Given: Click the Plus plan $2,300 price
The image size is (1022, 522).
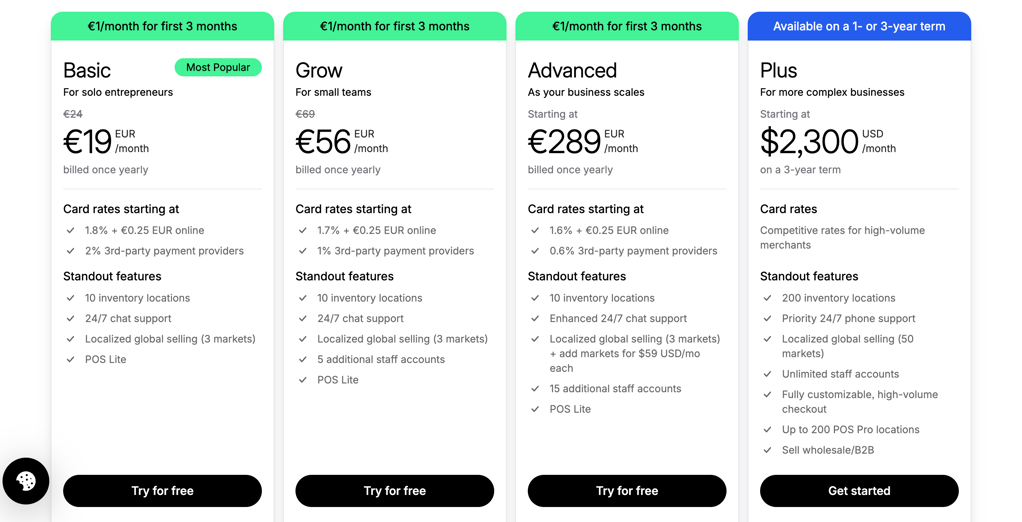Looking at the screenshot, I should click(x=810, y=141).
